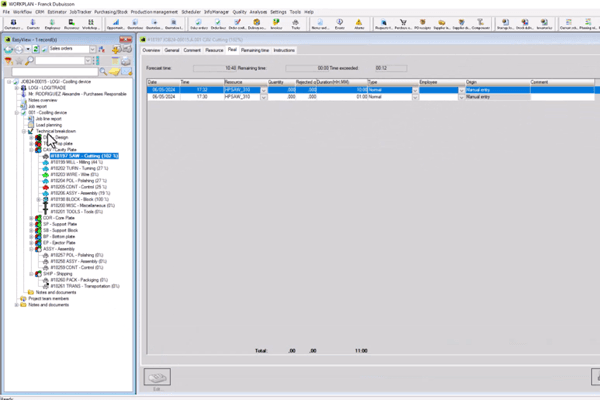600x400 pixels.
Task: Switch to the Instructions tab
Action: pyautogui.click(x=285, y=49)
